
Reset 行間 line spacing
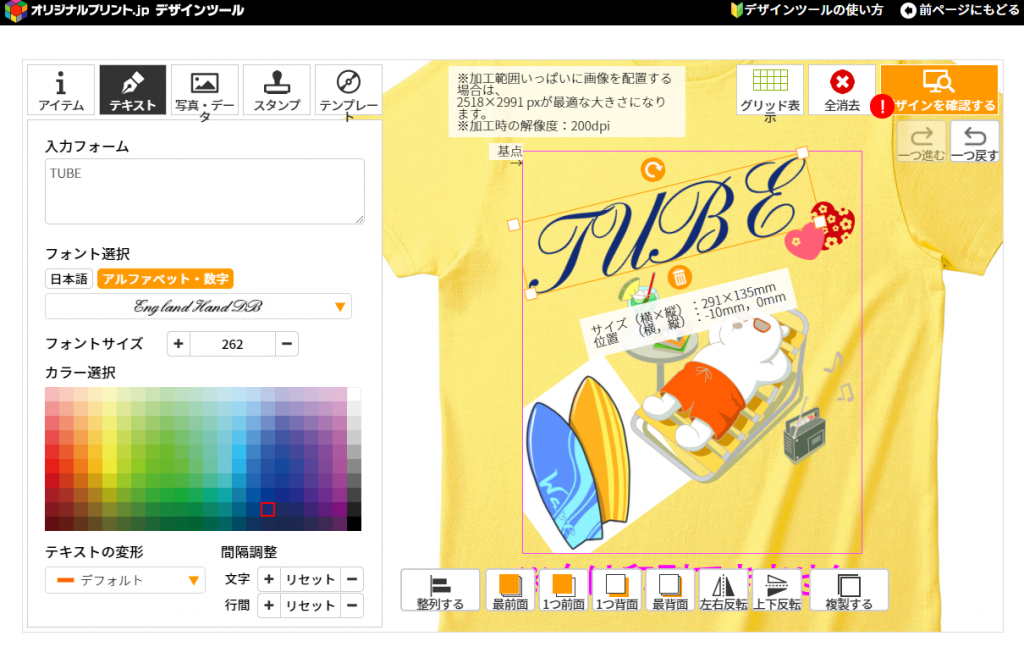pos(310,605)
